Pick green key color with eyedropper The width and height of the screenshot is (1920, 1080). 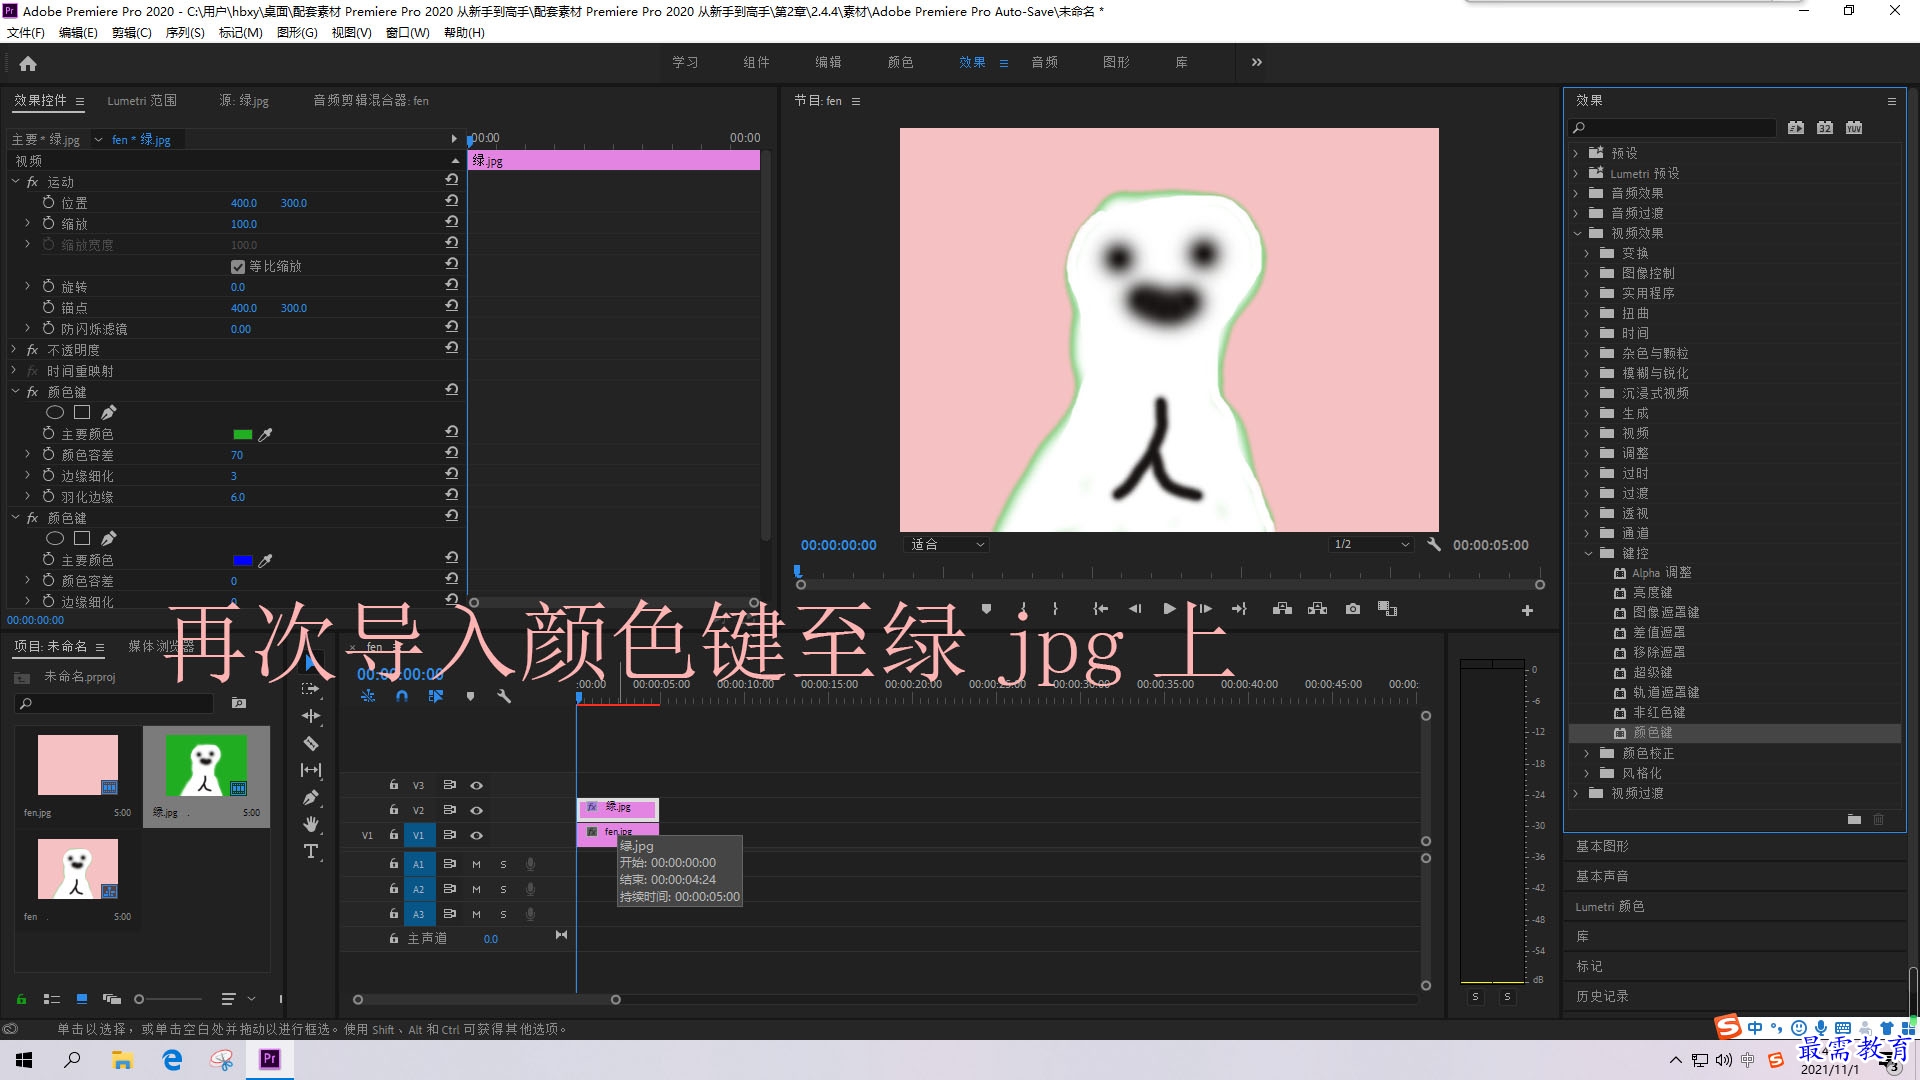click(x=266, y=434)
